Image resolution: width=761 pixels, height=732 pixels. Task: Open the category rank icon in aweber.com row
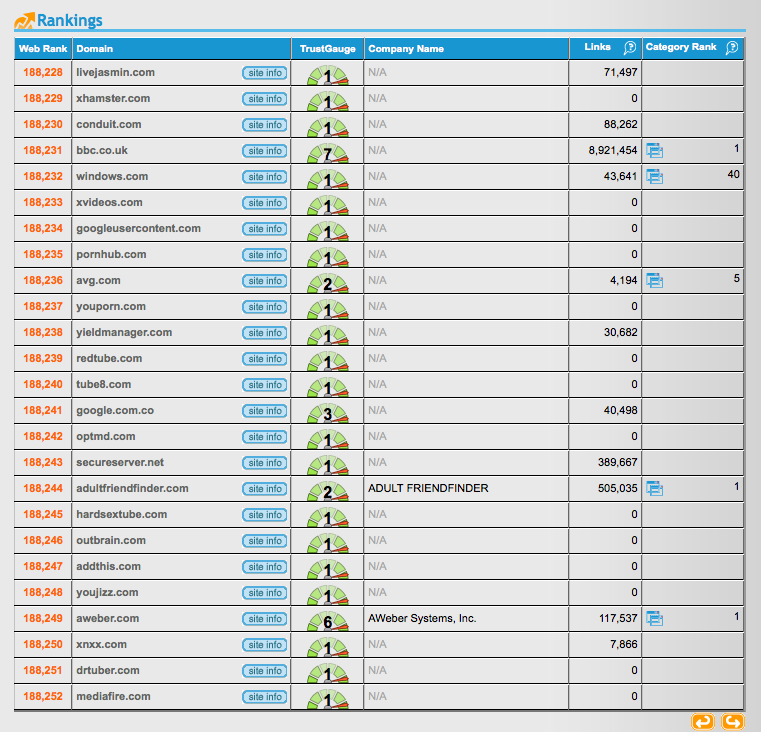[x=655, y=619]
